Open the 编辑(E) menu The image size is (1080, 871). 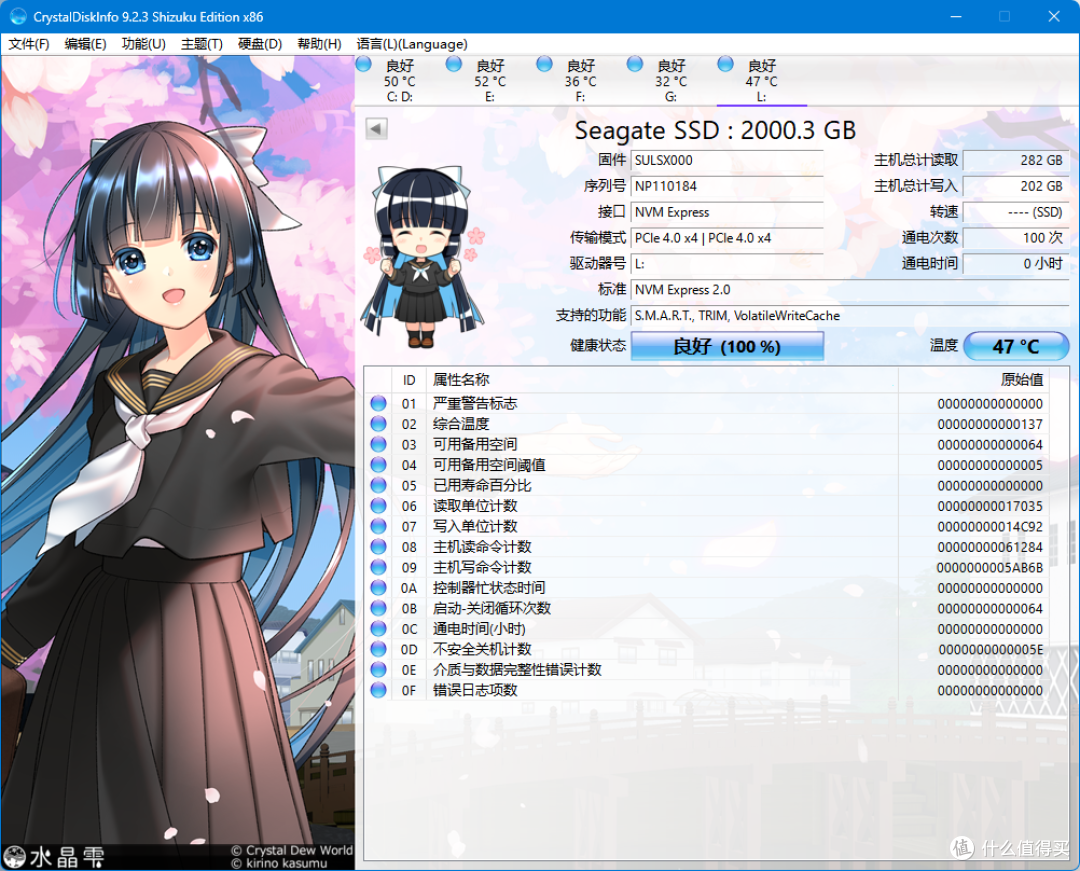pyautogui.click(x=85, y=44)
